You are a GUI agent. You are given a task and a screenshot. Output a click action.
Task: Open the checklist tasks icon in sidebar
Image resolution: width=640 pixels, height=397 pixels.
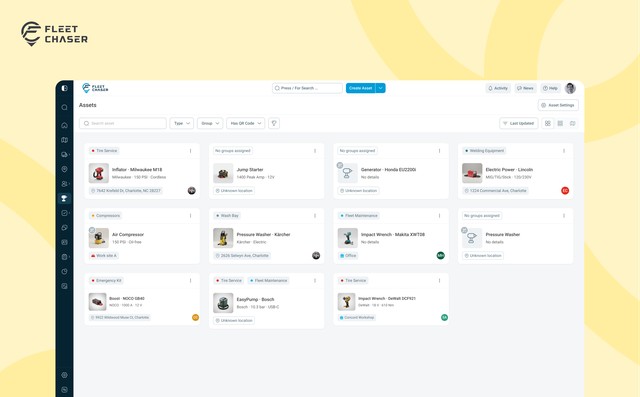pyautogui.click(x=64, y=213)
